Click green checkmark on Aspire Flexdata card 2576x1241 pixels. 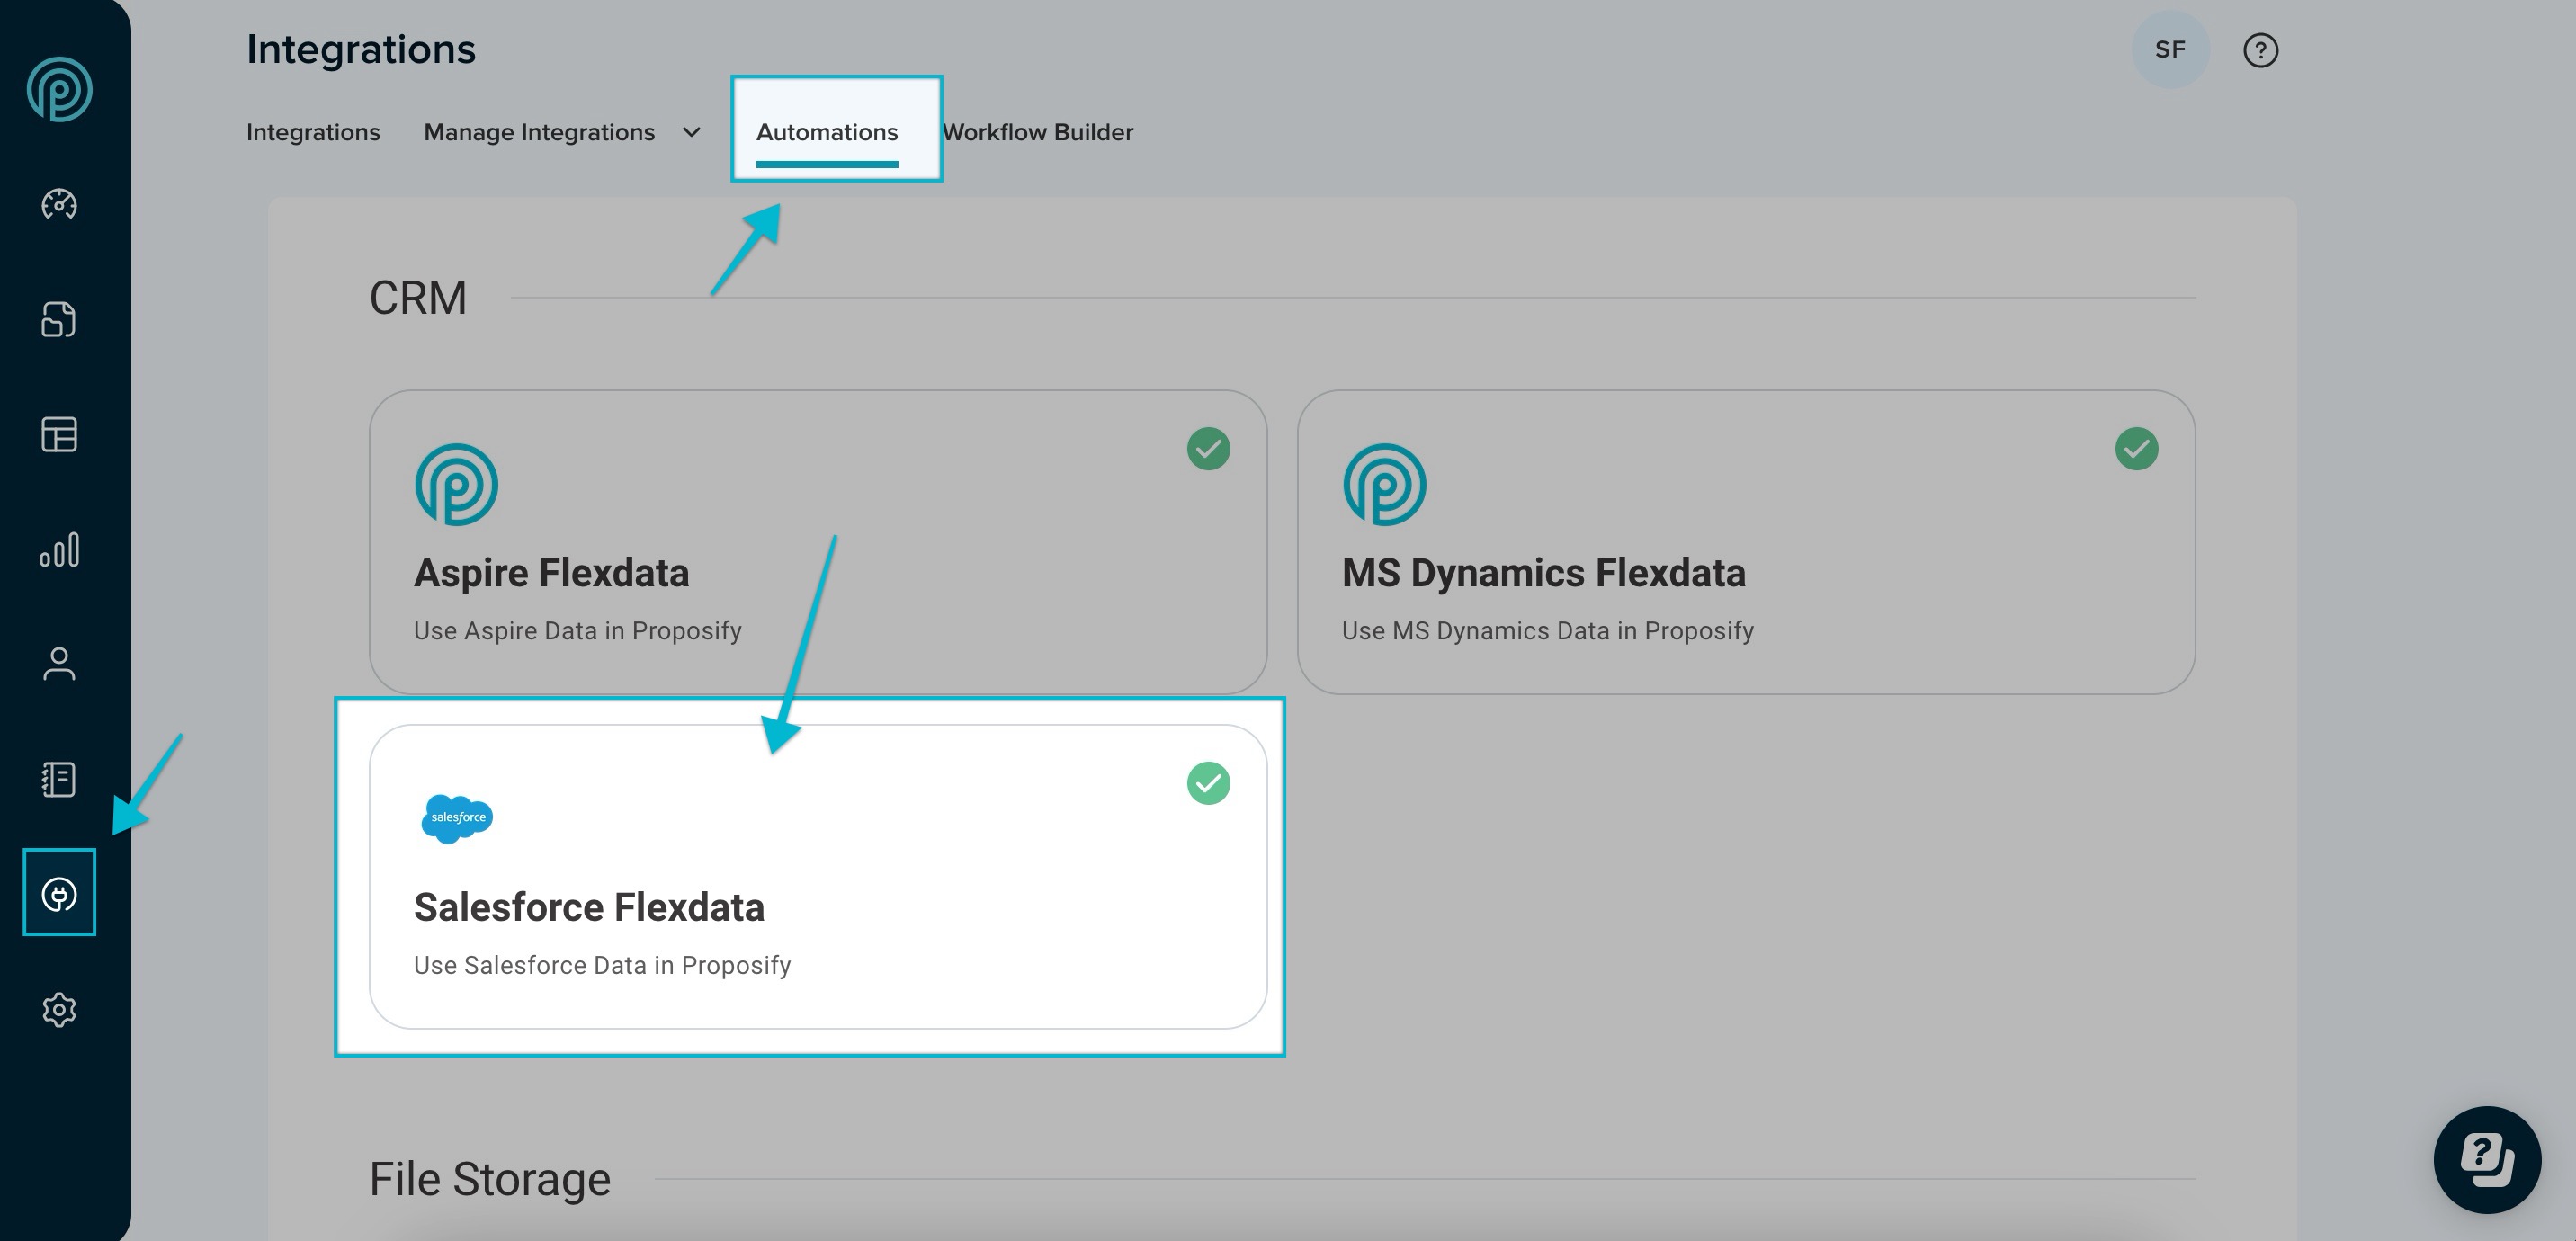pos(1208,449)
